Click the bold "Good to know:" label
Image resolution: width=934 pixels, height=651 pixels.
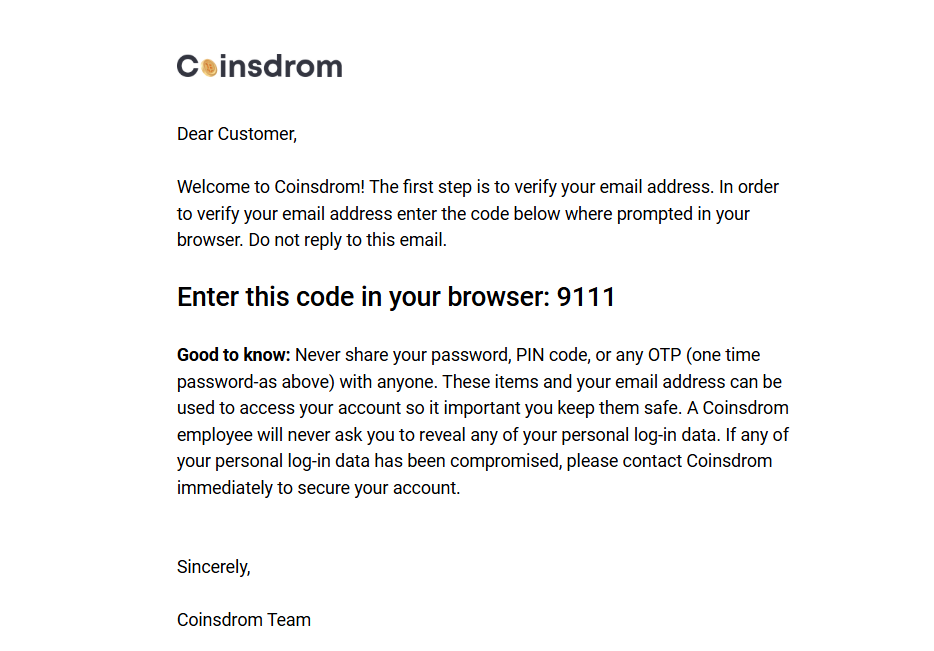(x=233, y=355)
